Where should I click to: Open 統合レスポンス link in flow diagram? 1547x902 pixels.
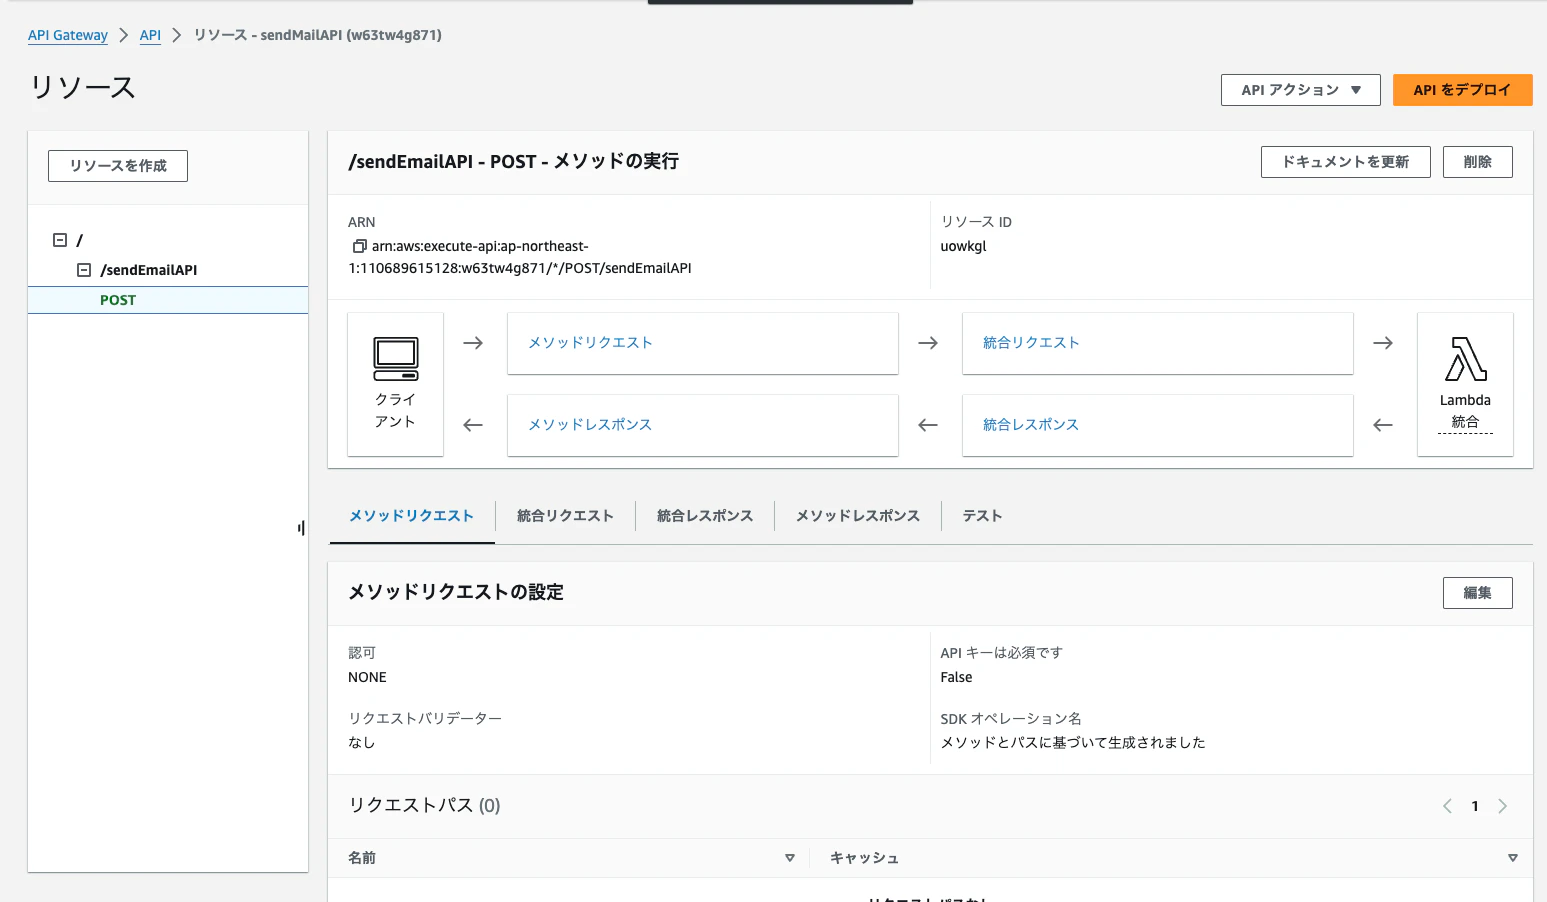(1031, 425)
